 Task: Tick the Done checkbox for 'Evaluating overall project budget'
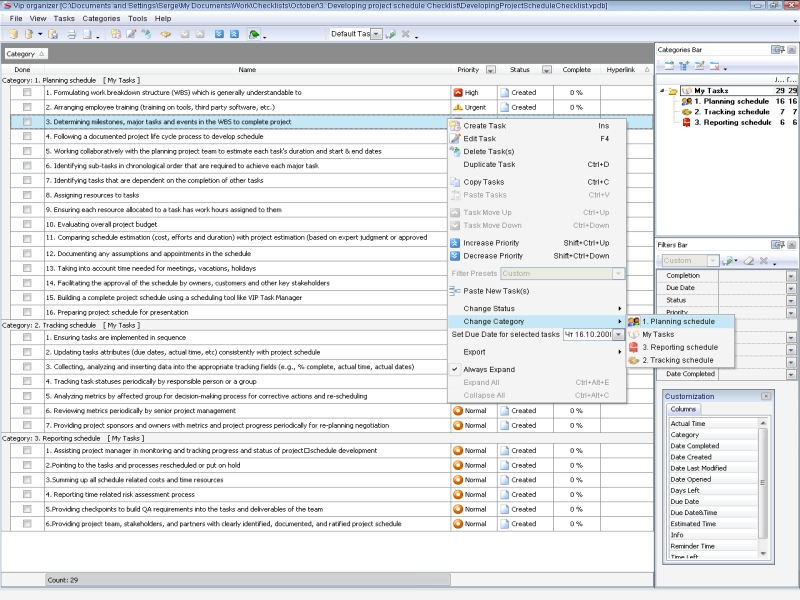[x=27, y=225]
